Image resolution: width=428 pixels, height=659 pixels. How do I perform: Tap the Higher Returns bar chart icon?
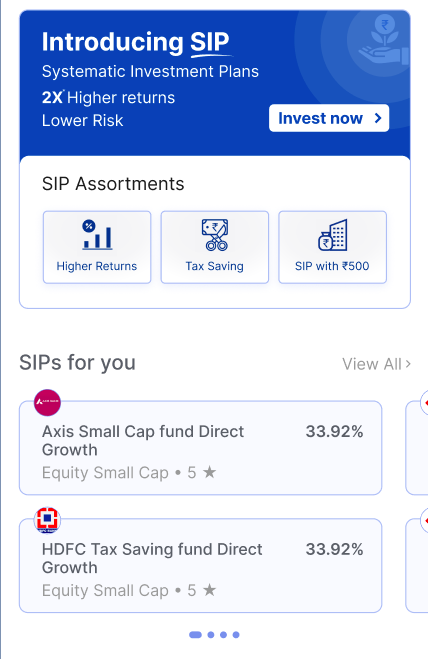[x=97, y=235]
